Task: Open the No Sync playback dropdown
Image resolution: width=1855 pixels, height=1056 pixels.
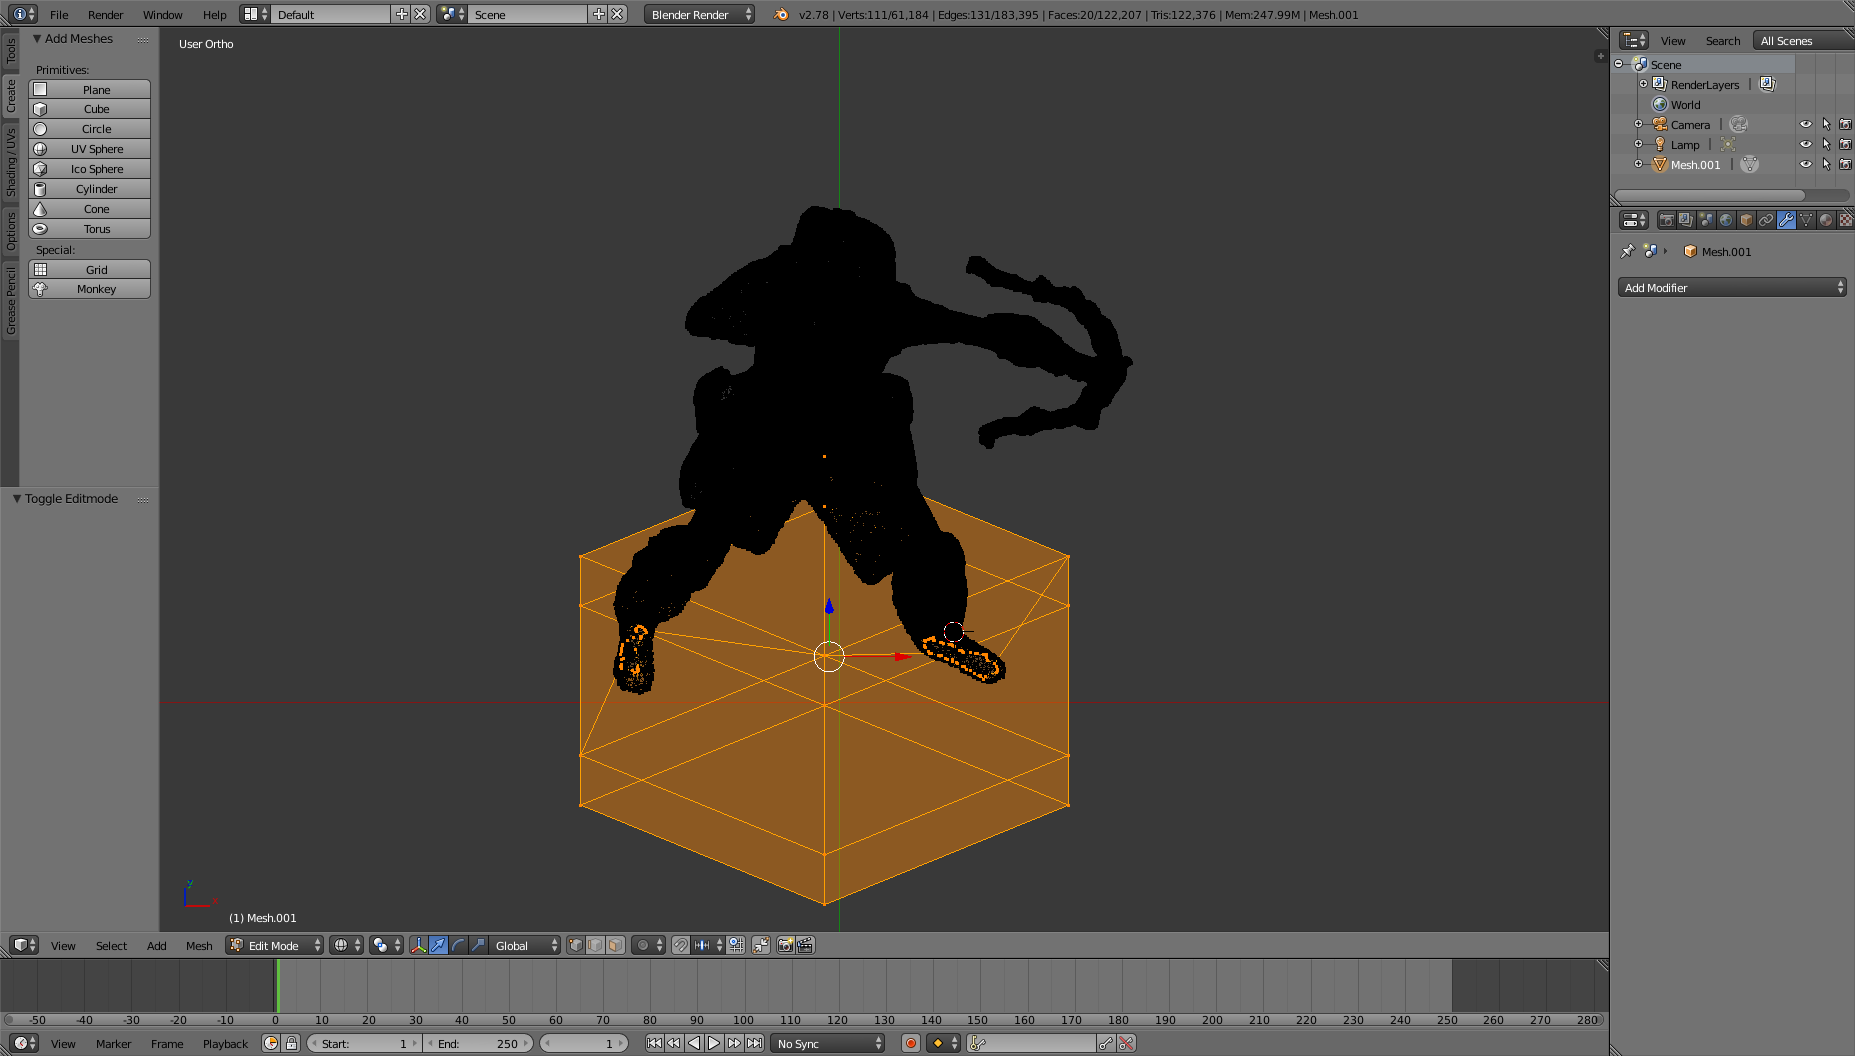Action: point(829,1043)
